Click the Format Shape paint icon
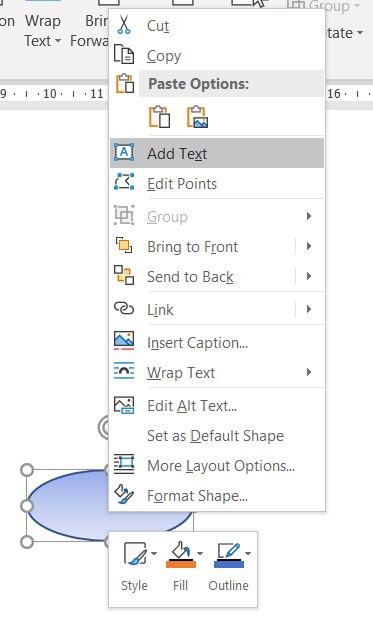This screenshot has height=631, width=373. pyautogui.click(x=124, y=495)
